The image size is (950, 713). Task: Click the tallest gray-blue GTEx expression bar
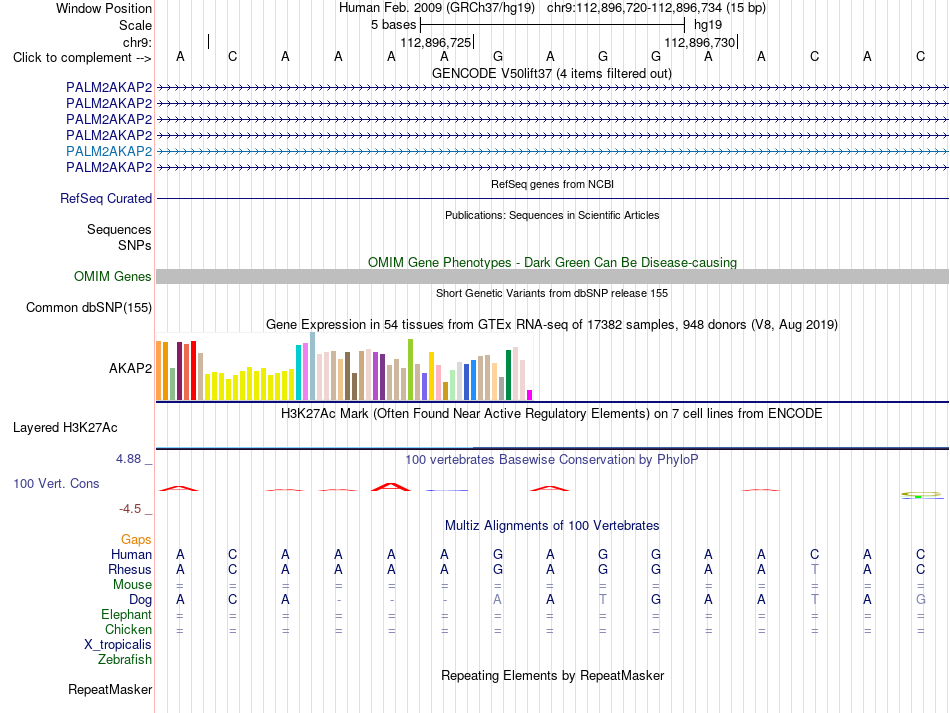point(313,366)
